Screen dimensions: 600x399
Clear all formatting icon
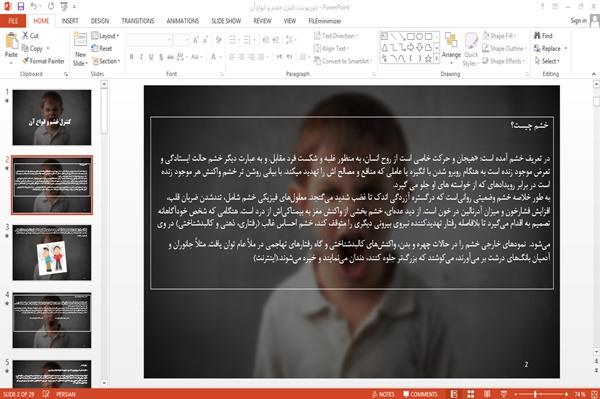[x=218, y=40]
